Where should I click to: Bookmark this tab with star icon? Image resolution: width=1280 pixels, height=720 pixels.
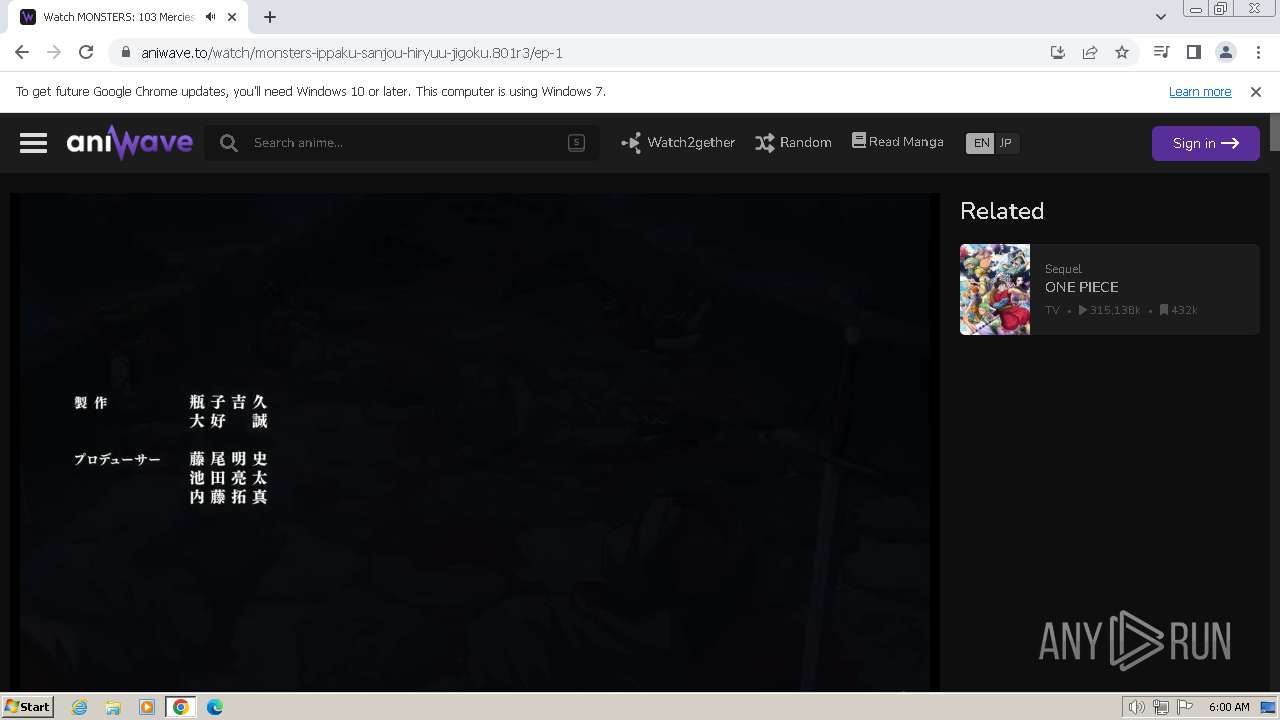click(x=1122, y=52)
